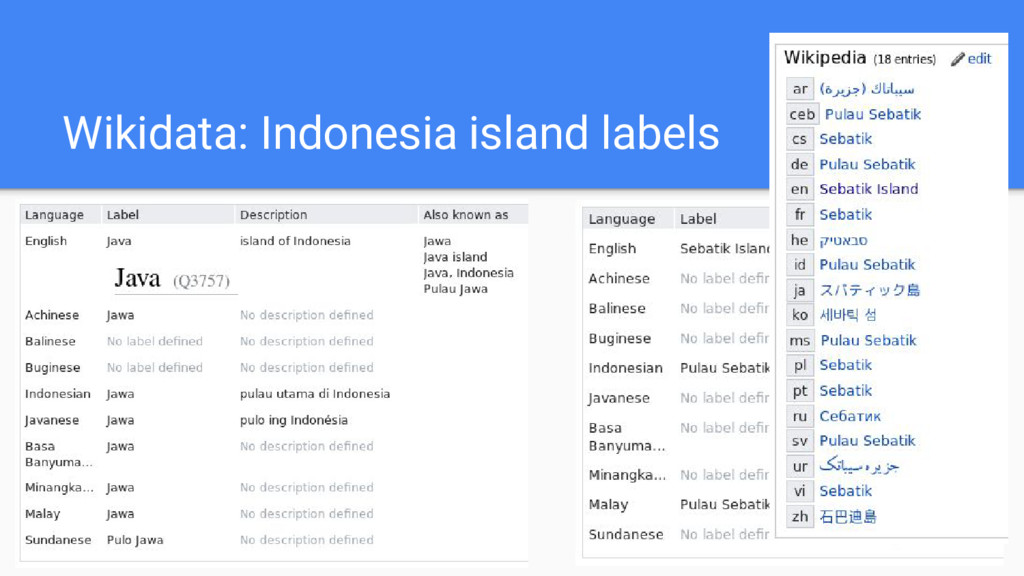Click 'Pulau Sebatik' in Sebatik Malay row

tap(724, 505)
